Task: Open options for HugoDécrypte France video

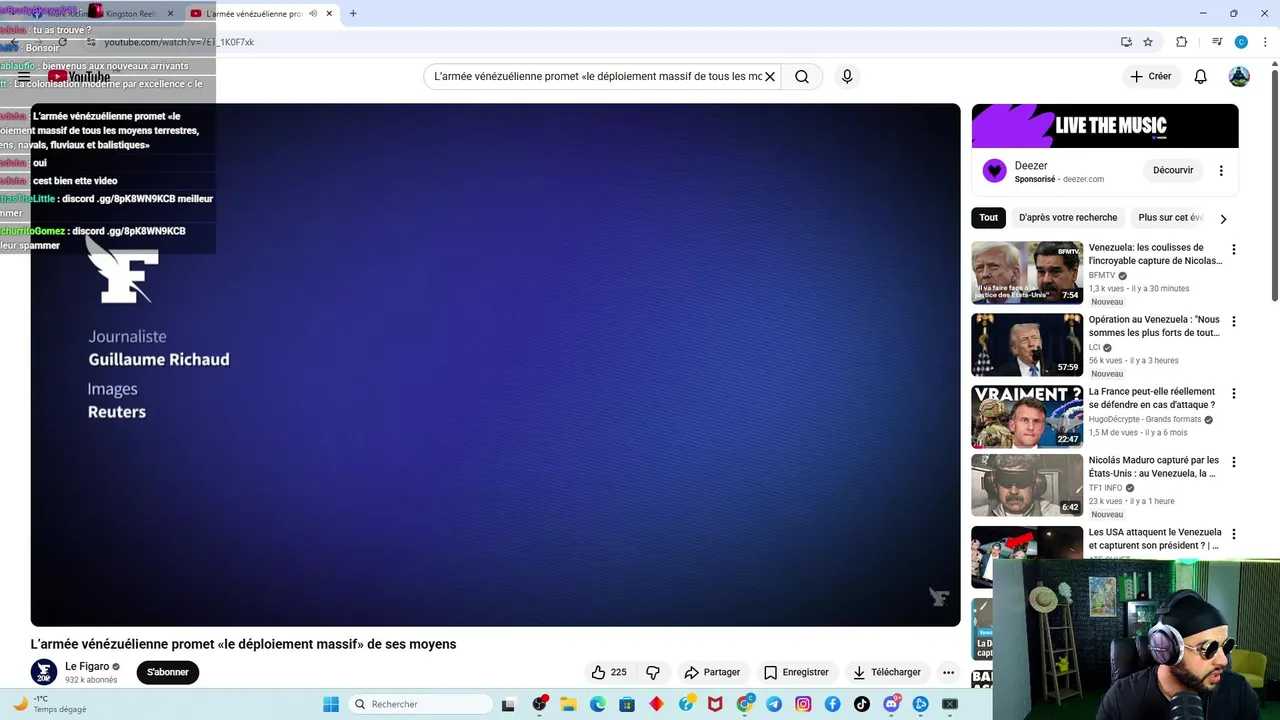Action: coord(1233,394)
